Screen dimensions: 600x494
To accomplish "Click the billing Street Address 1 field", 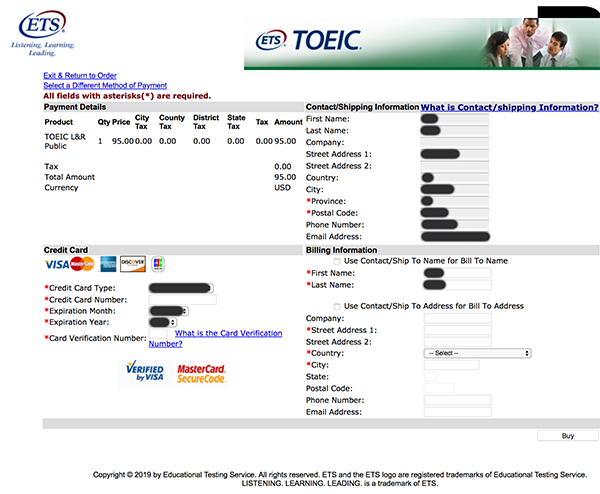I will (x=457, y=330).
